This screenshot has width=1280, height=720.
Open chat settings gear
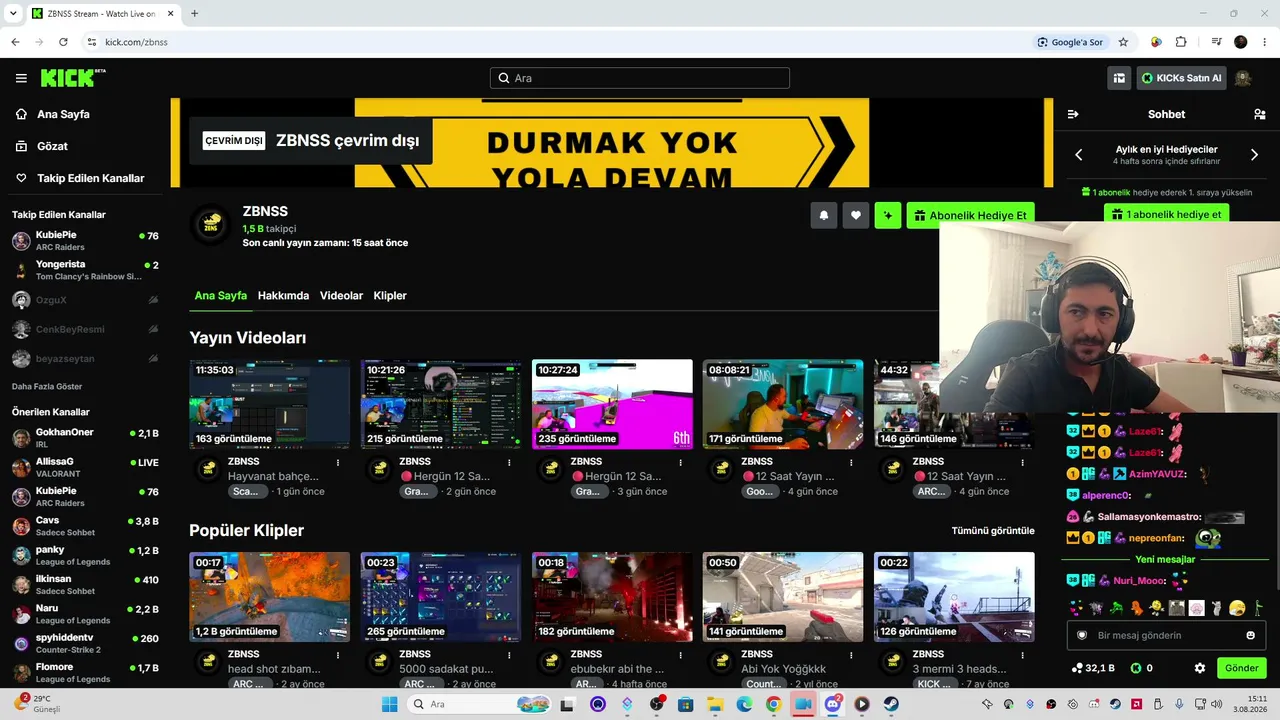(x=1200, y=668)
